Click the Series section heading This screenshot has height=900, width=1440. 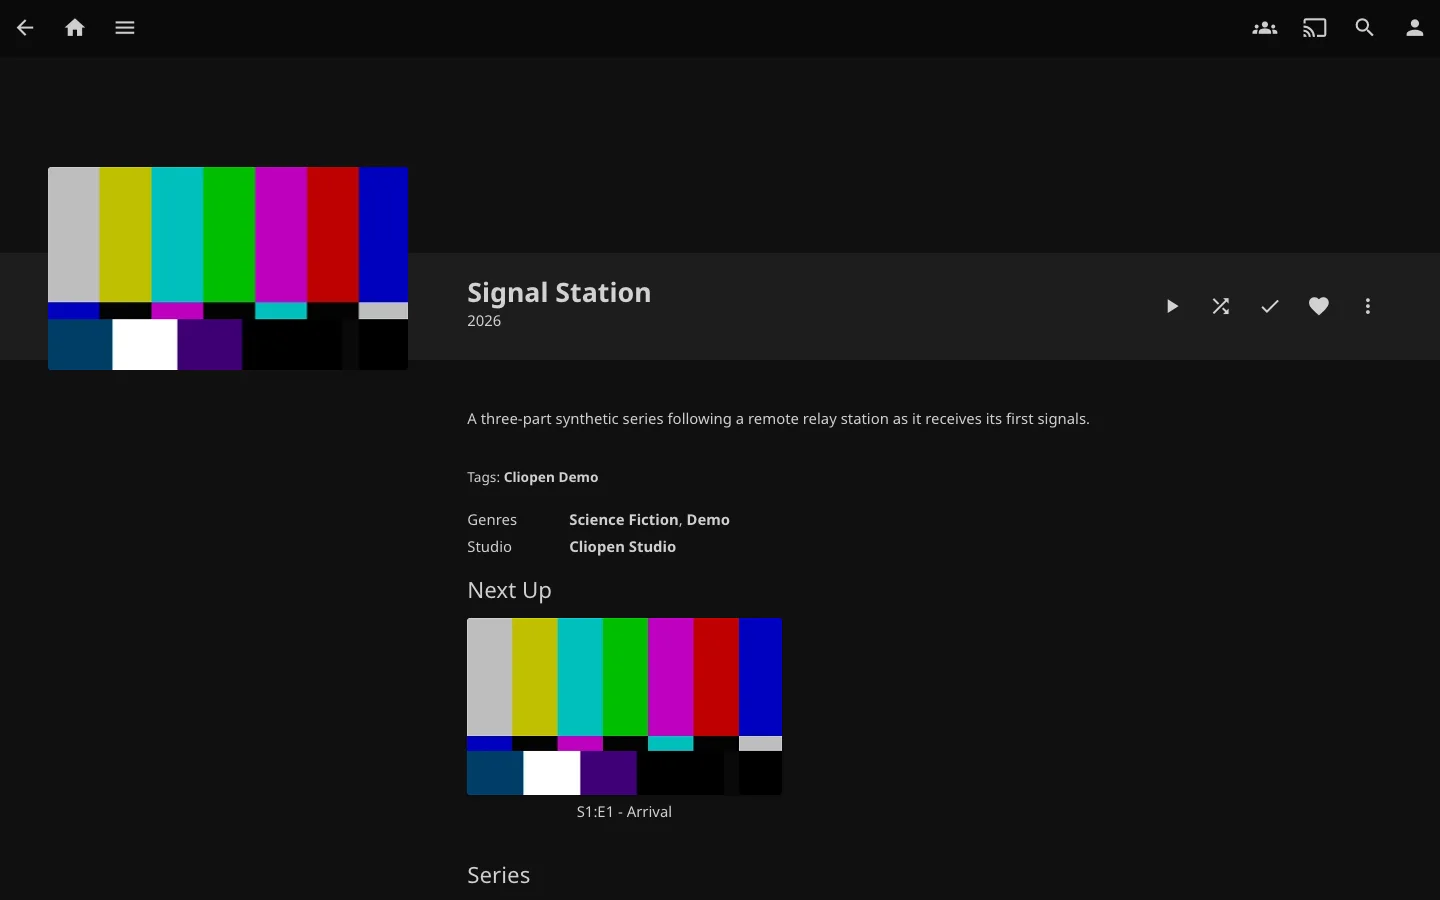click(x=498, y=875)
